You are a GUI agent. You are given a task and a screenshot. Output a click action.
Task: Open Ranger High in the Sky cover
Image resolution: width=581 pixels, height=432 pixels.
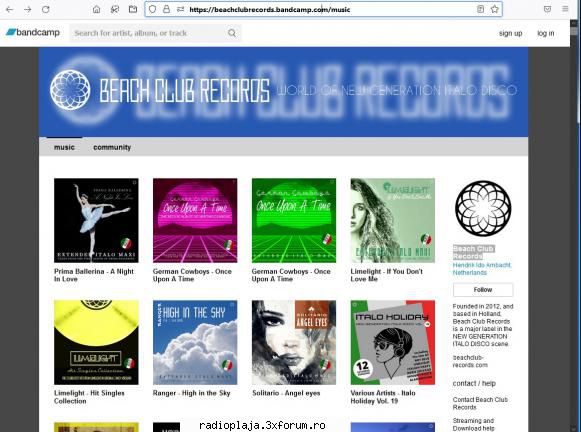pyautogui.click(x=195, y=342)
